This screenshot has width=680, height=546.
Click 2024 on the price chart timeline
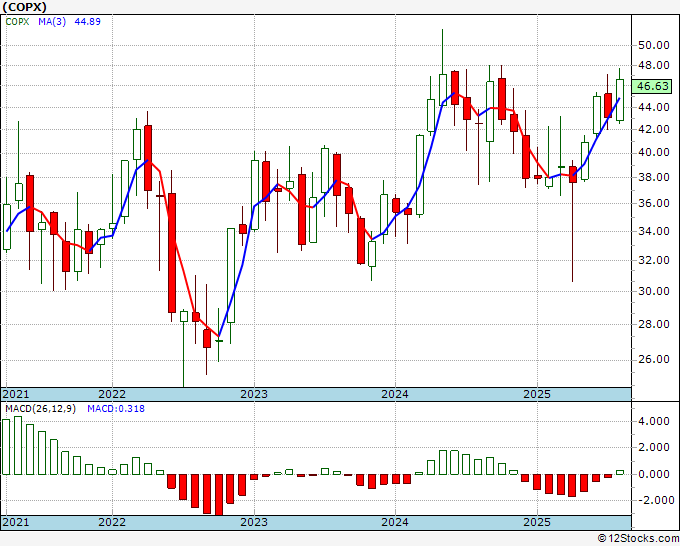coord(395,394)
